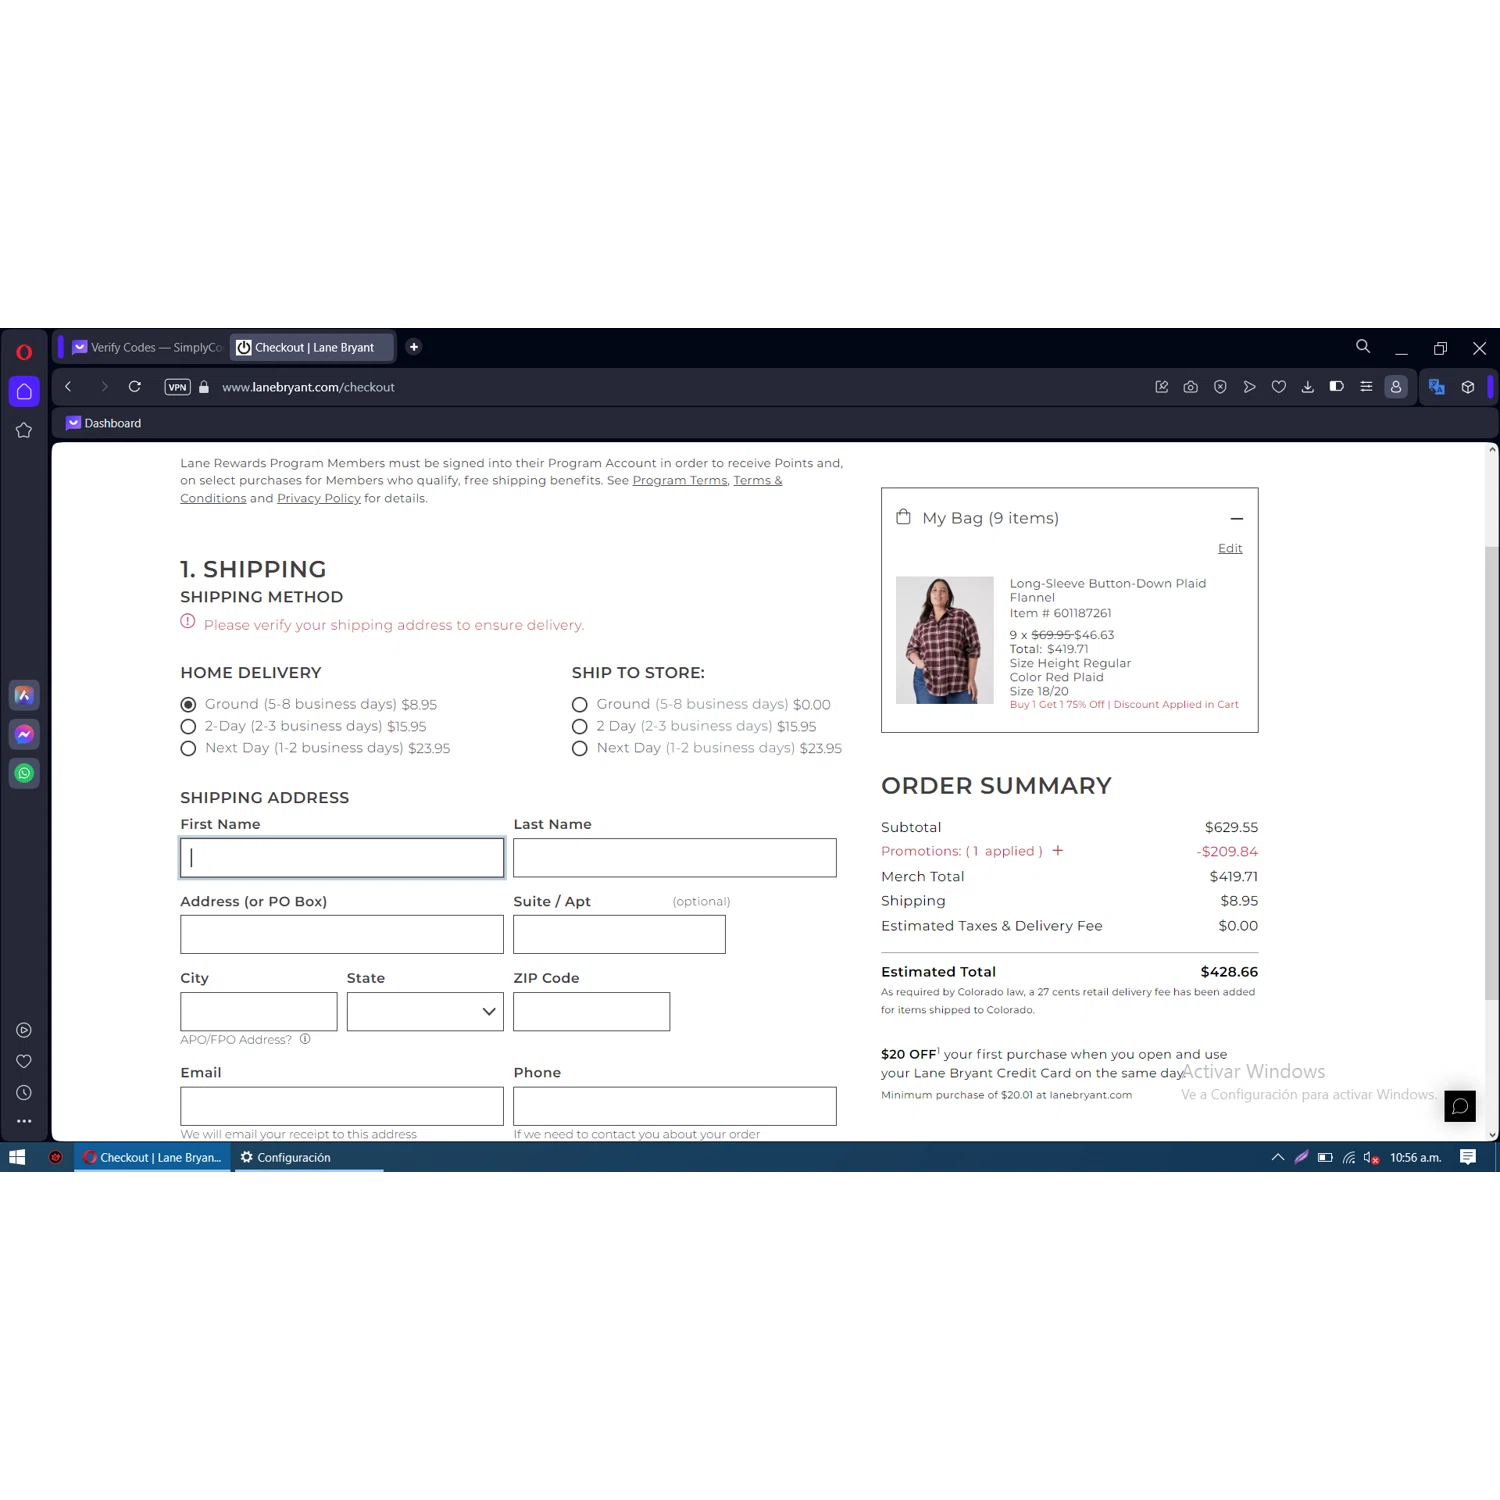Open the Program Terms link
This screenshot has height=1500, width=1500.
(679, 480)
